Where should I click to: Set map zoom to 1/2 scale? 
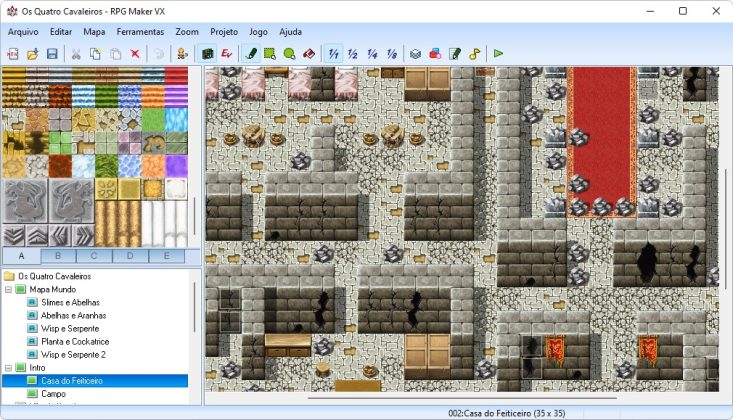tap(352, 54)
